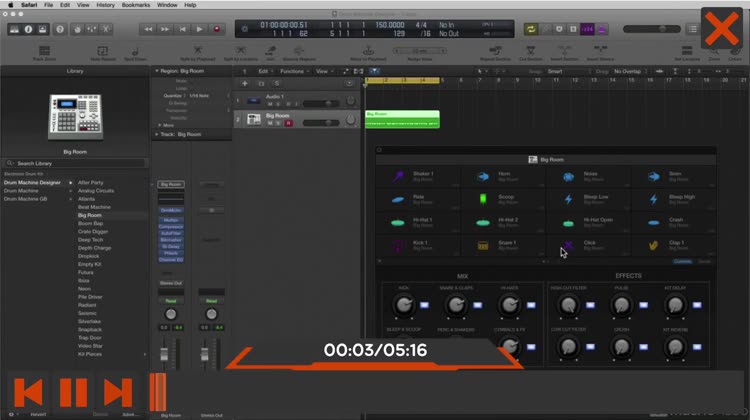Click the Bleep Low lightning pad
The image size is (750, 420).
589,199
